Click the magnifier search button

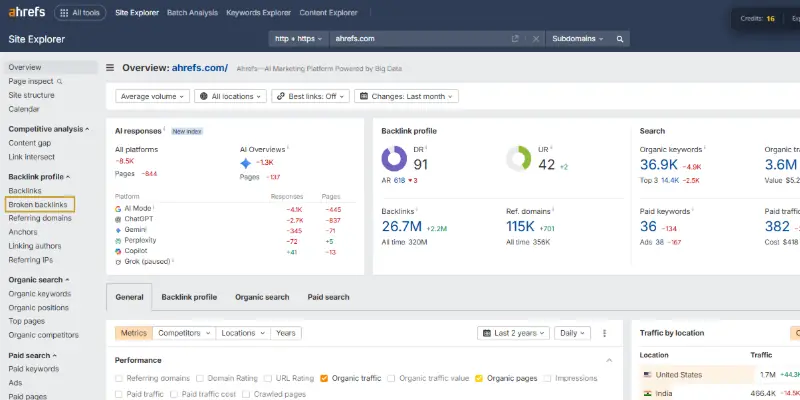620,39
